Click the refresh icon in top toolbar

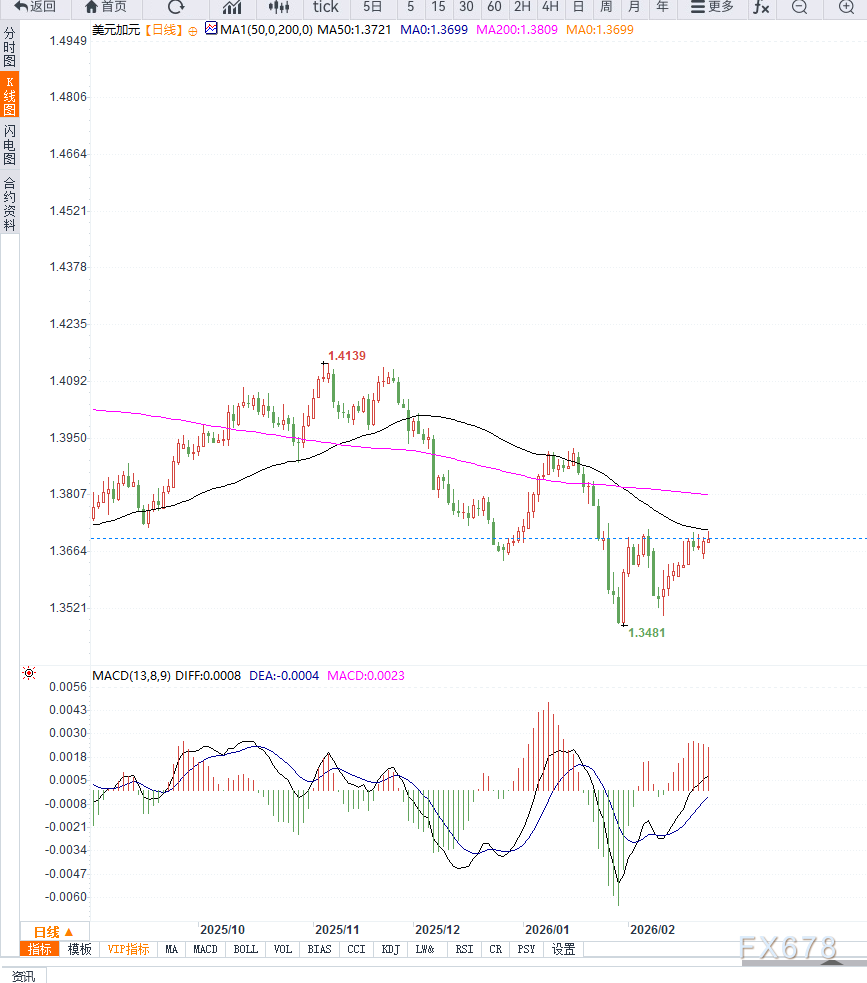pyautogui.click(x=176, y=7)
